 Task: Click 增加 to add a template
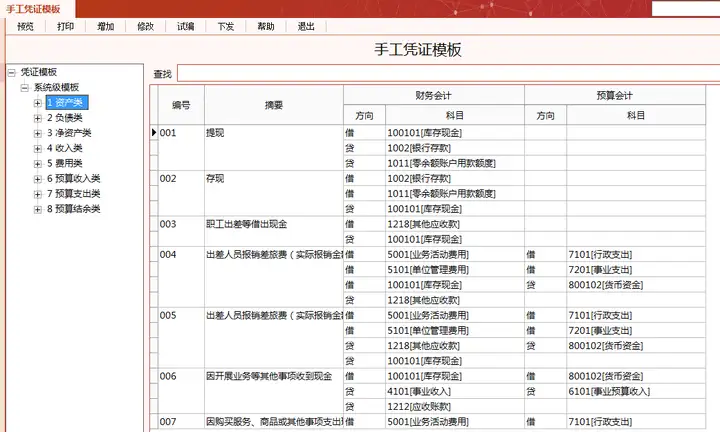[105, 27]
